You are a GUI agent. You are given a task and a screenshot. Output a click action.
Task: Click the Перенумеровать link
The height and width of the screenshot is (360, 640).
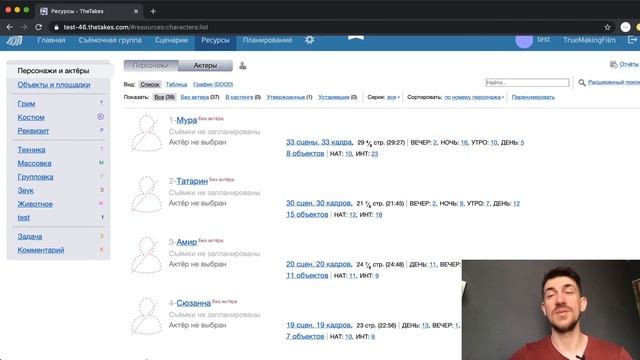(x=533, y=97)
